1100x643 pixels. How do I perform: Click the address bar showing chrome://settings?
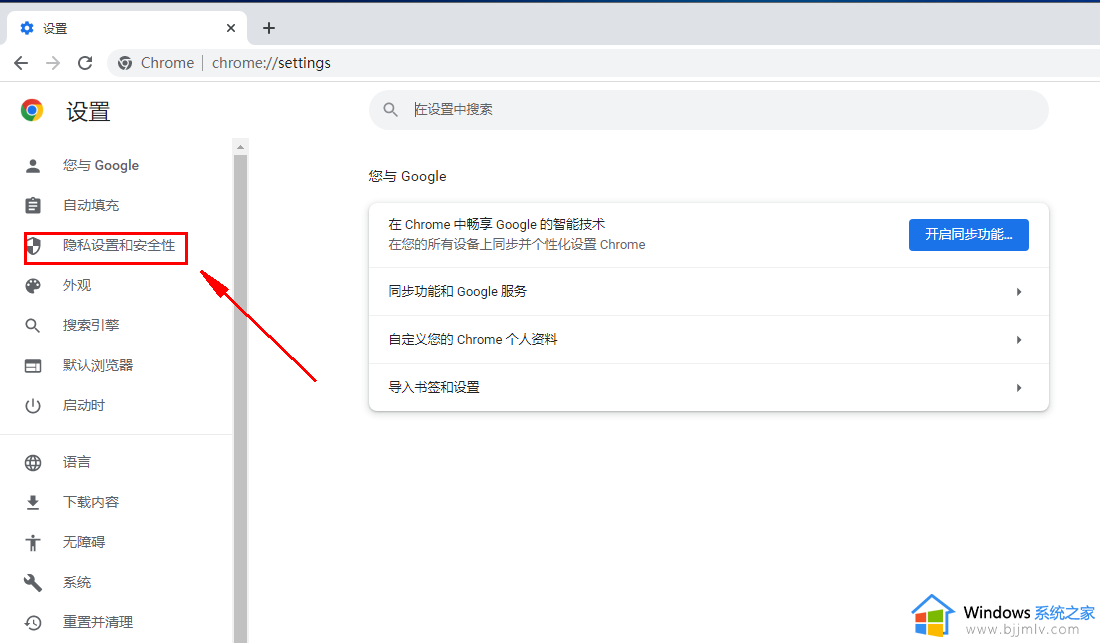click(x=603, y=63)
